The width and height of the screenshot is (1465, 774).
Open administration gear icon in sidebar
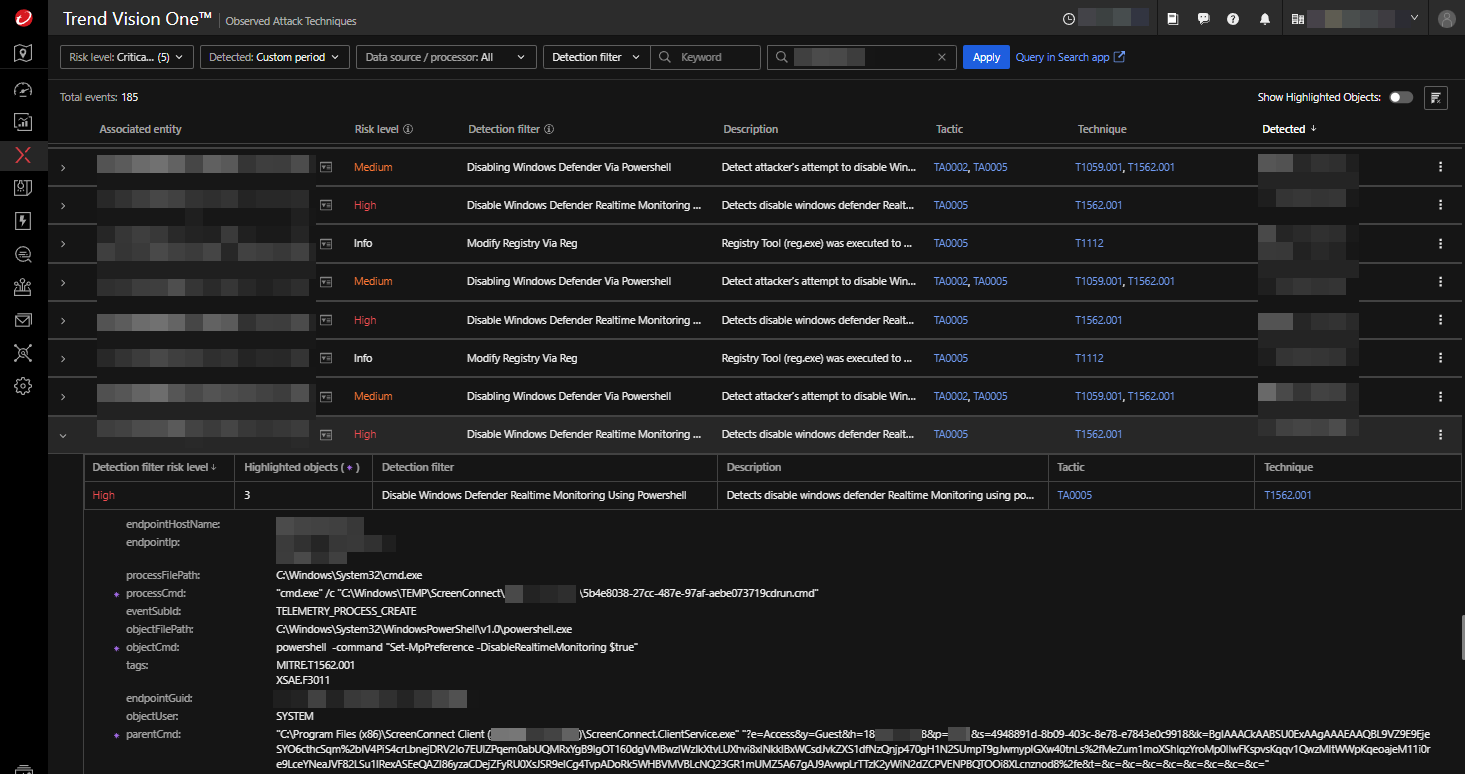point(23,386)
